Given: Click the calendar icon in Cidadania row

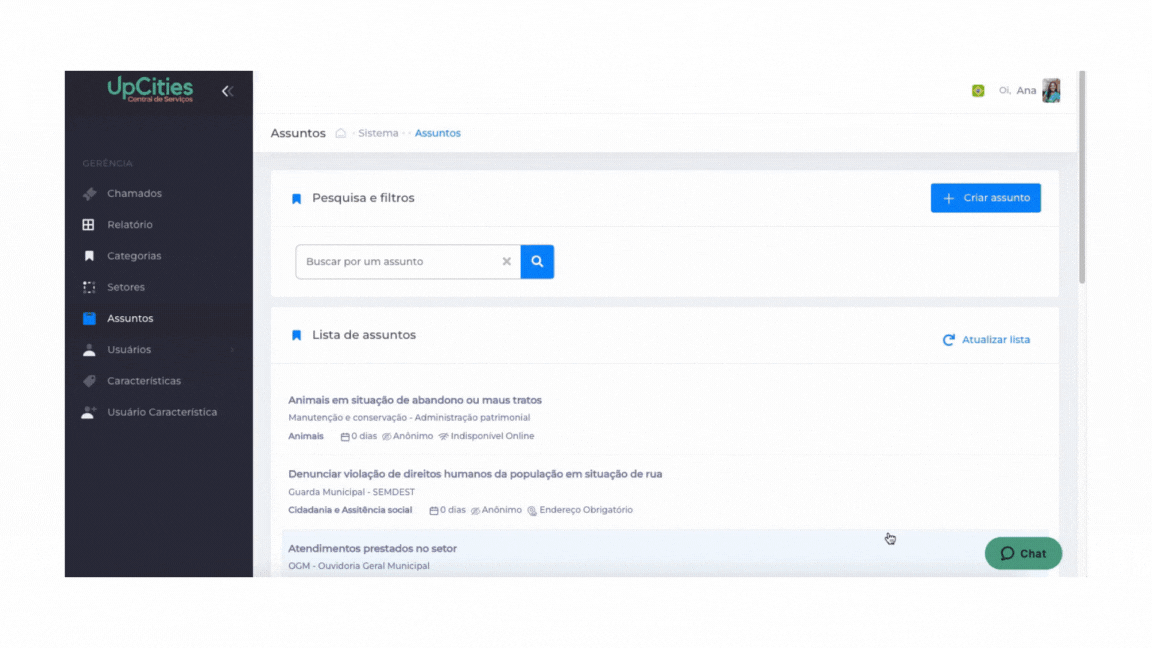Looking at the screenshot, I should [x=433, y=511].
